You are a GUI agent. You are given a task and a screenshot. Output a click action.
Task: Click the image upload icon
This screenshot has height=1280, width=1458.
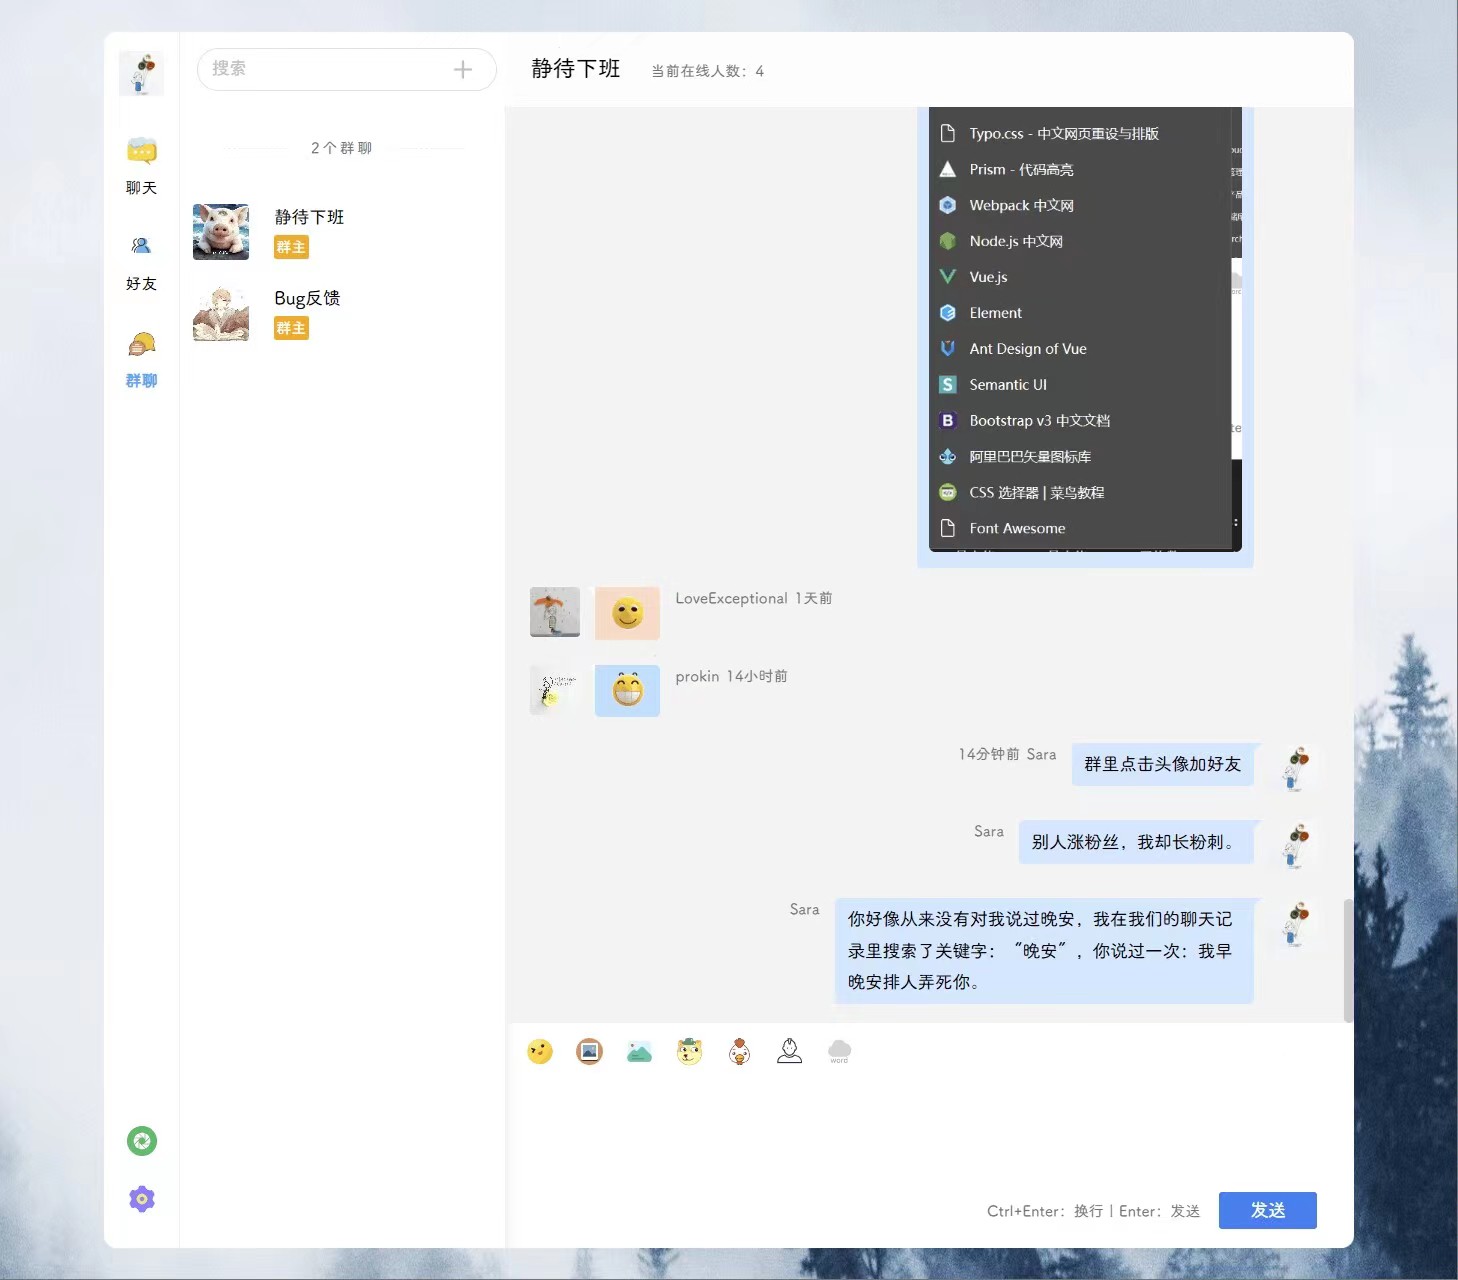[x=589, y=1051]
